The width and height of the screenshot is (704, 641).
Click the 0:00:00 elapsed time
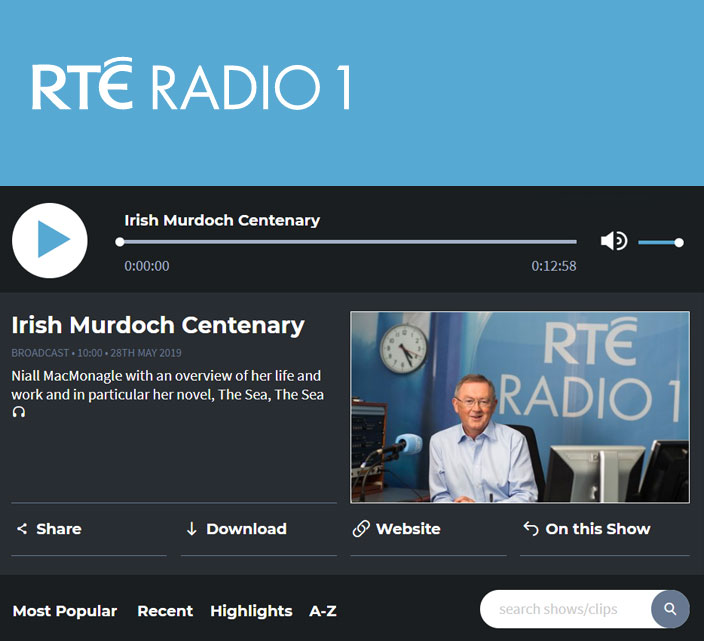[x=147, y=266]
